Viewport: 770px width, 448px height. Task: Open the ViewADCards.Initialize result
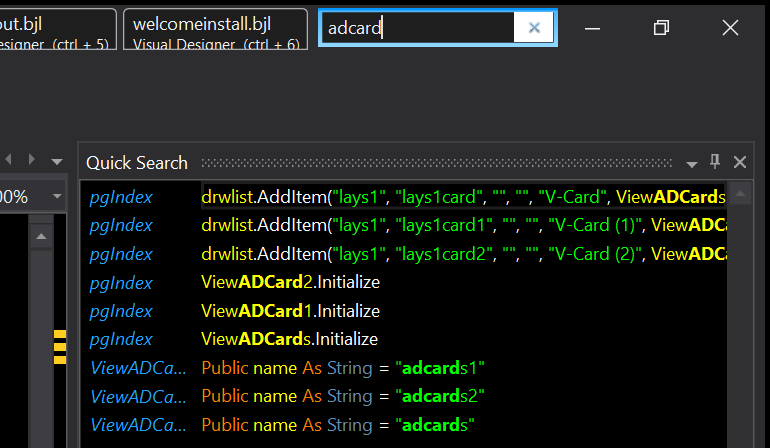point(290,339)
